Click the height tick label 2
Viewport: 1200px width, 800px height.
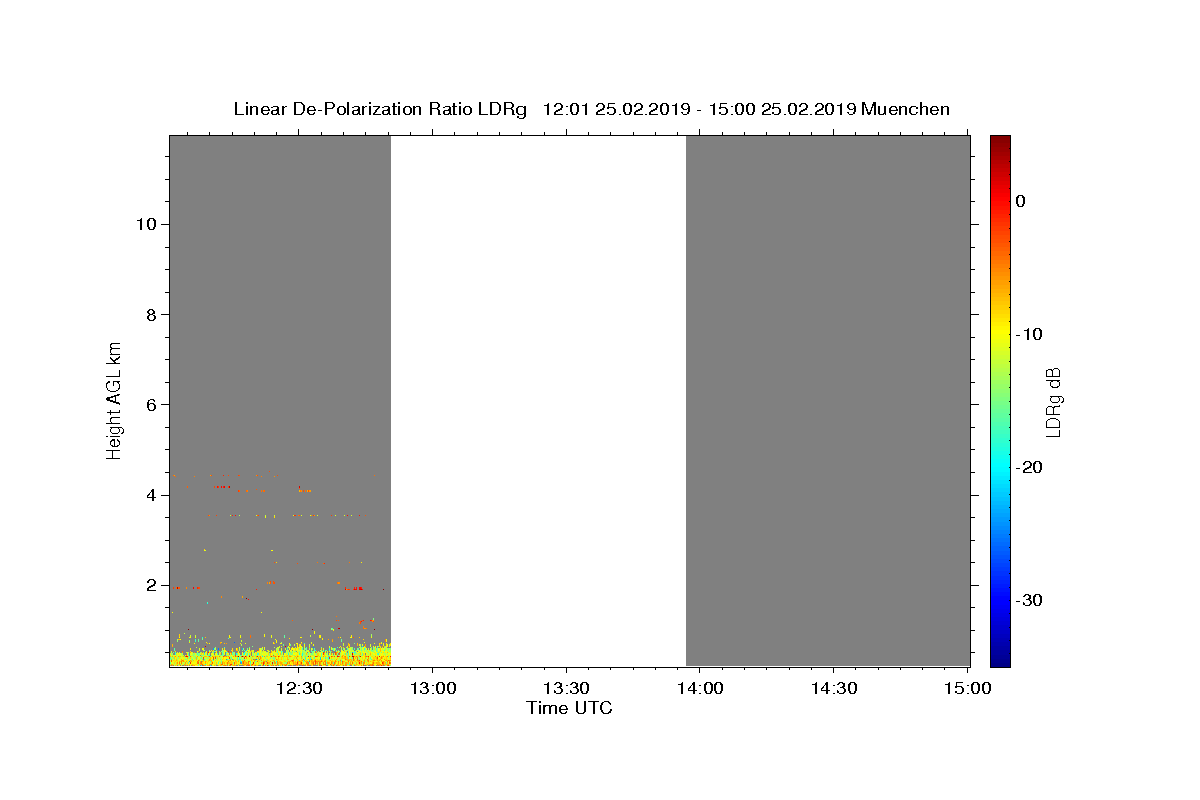pos(150,585)
